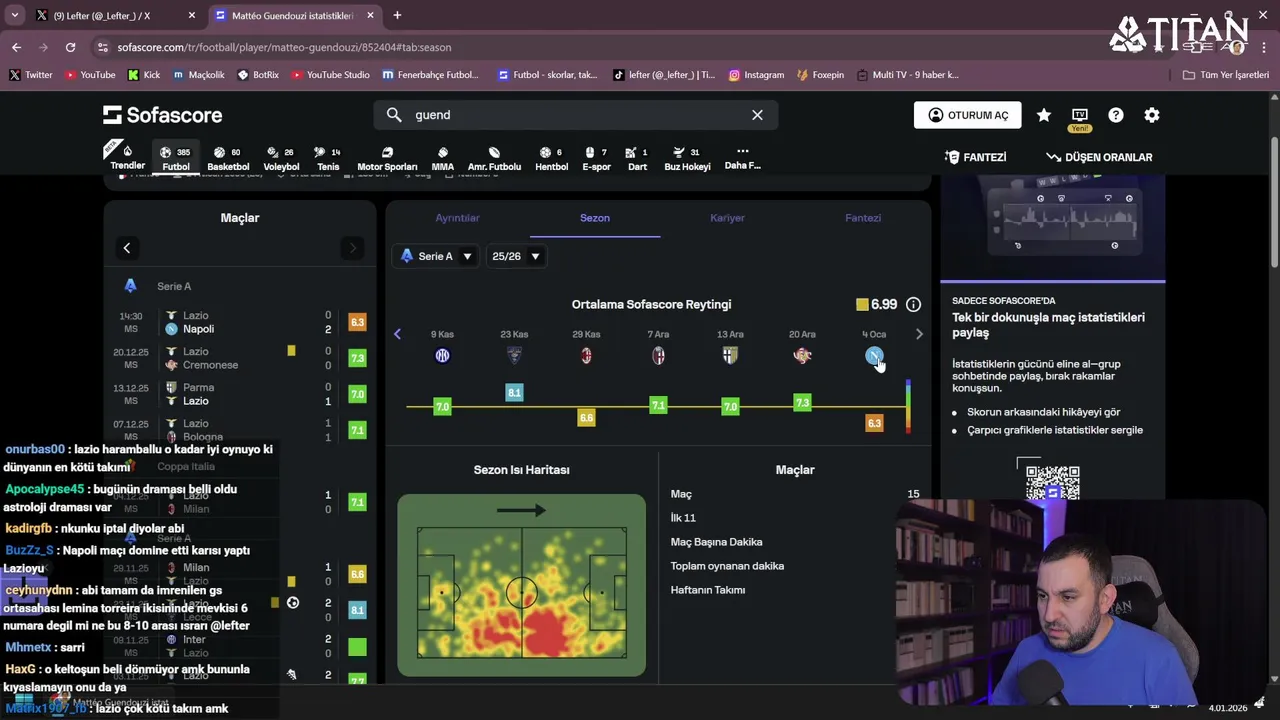Image resolution: width=1280 pixels, height=720 pixels.
Task: Select Futbol sport category
Action: (176, 158)
